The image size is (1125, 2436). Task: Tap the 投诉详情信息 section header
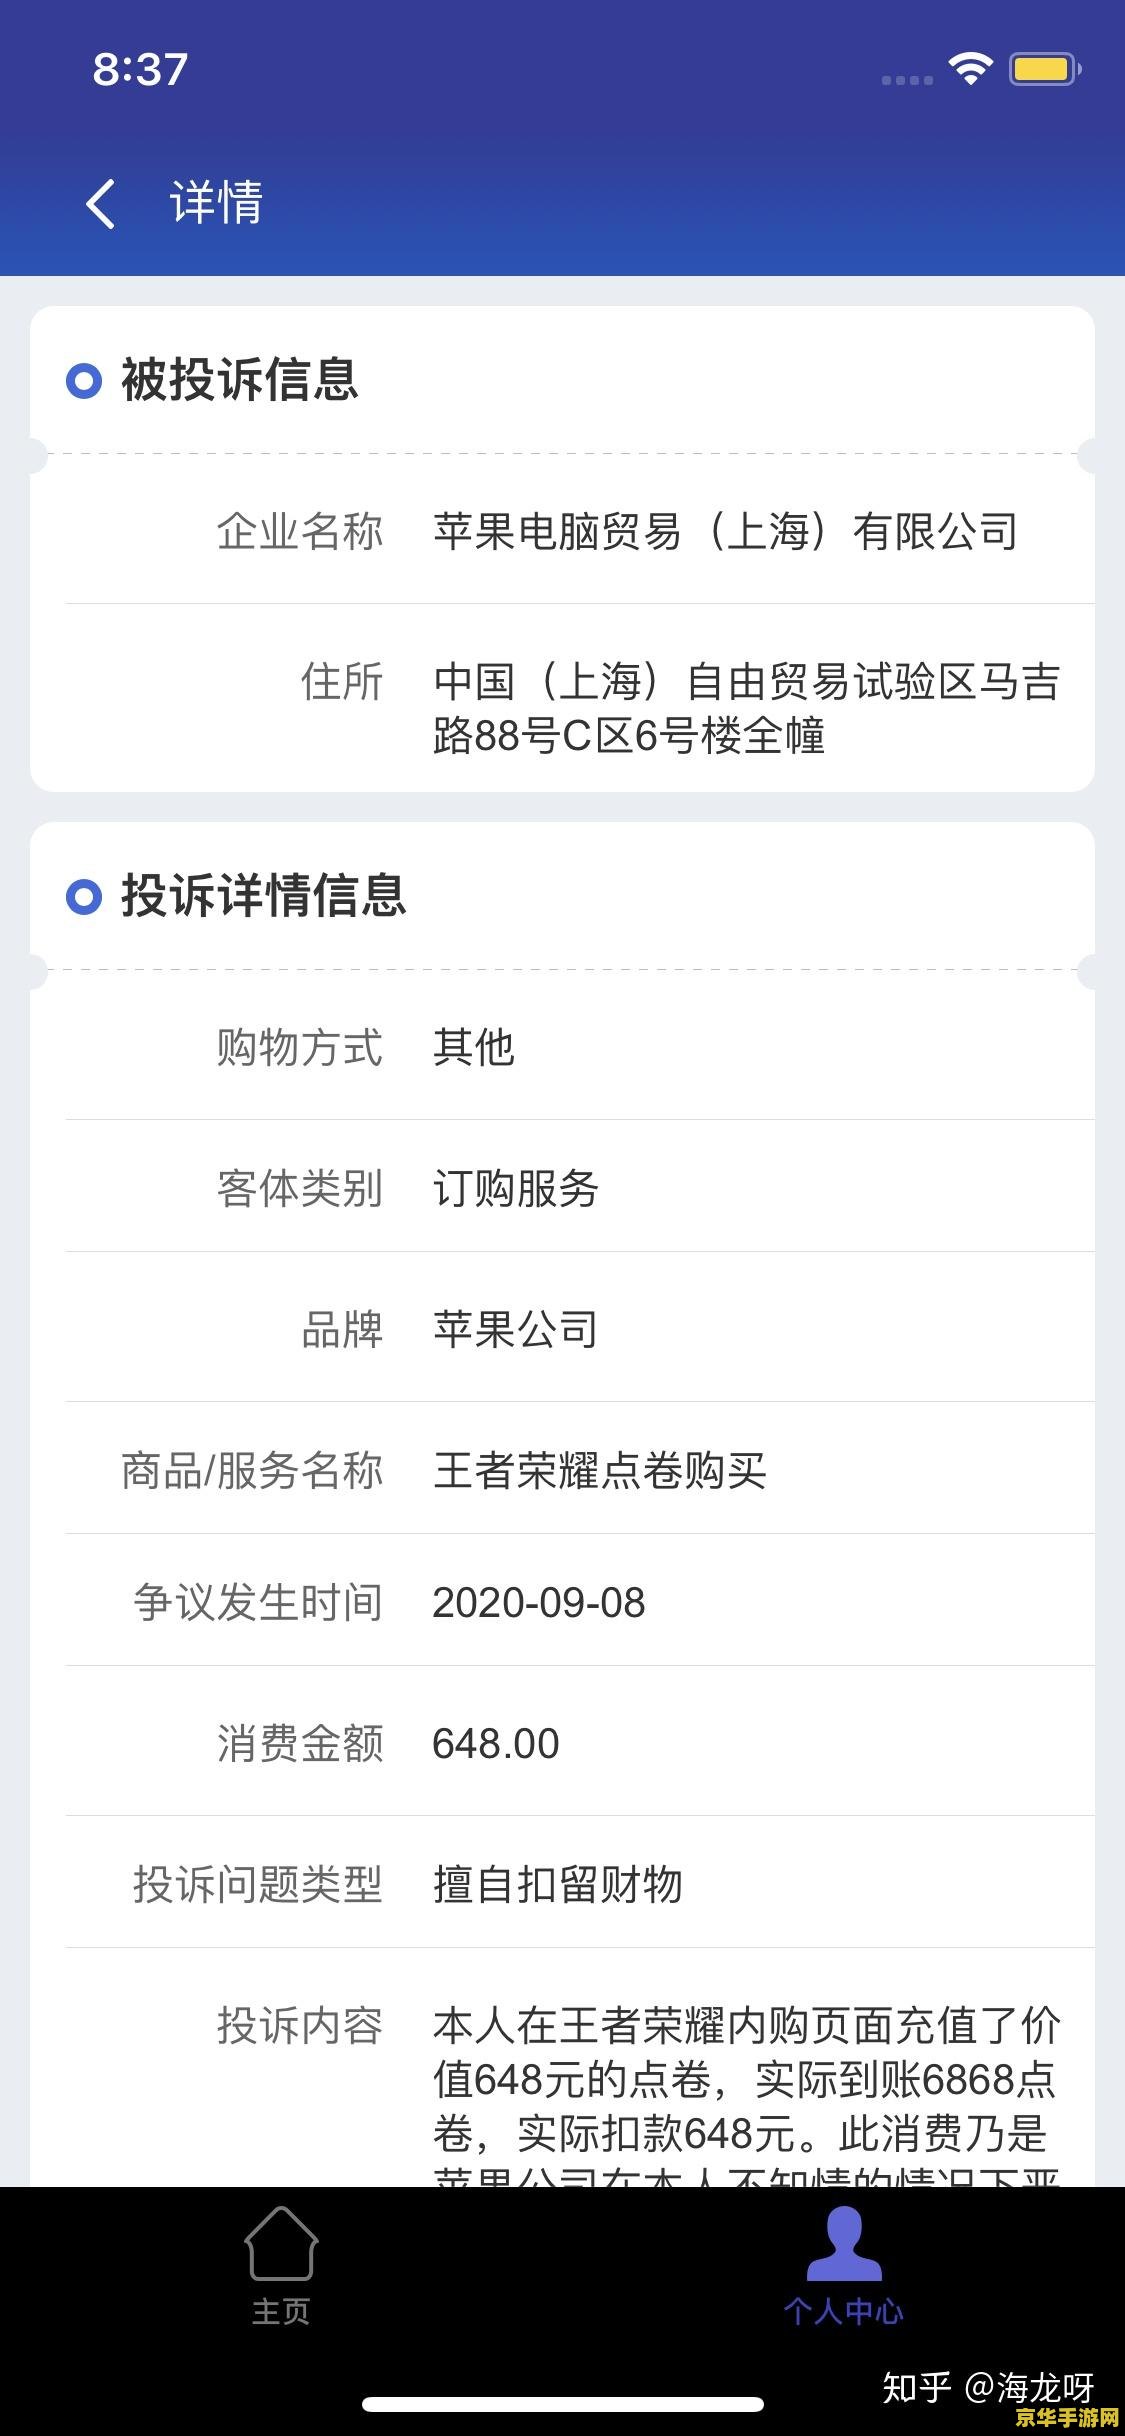[x=264, y=896]
